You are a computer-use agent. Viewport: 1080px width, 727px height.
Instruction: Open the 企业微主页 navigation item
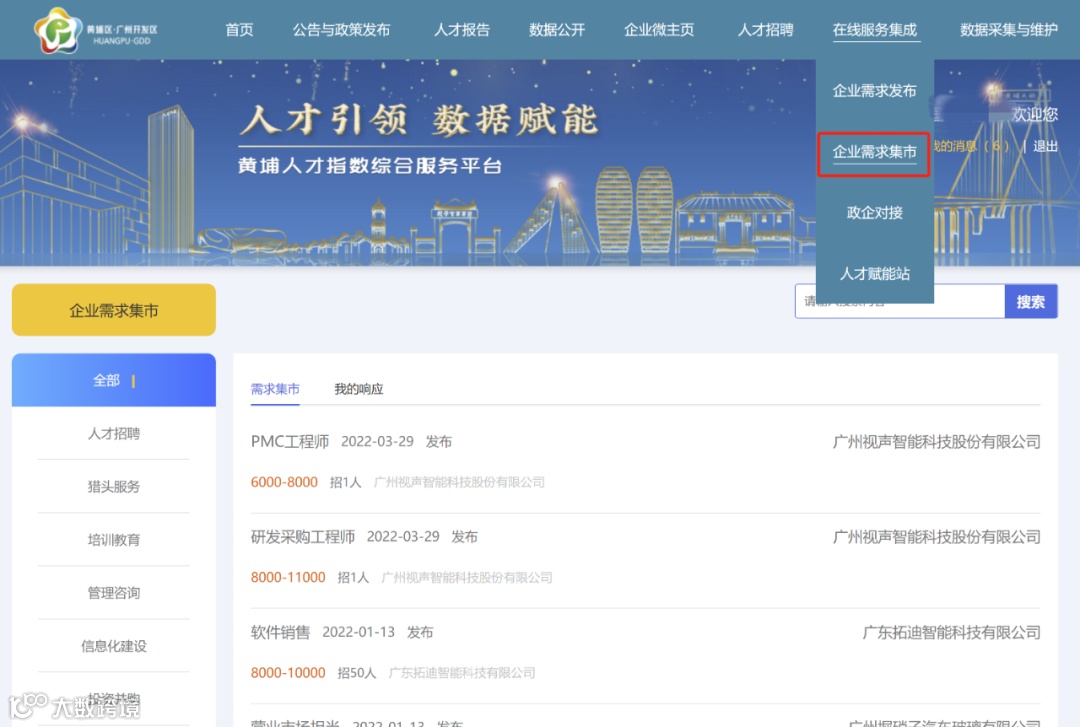[x=658, y=30]
